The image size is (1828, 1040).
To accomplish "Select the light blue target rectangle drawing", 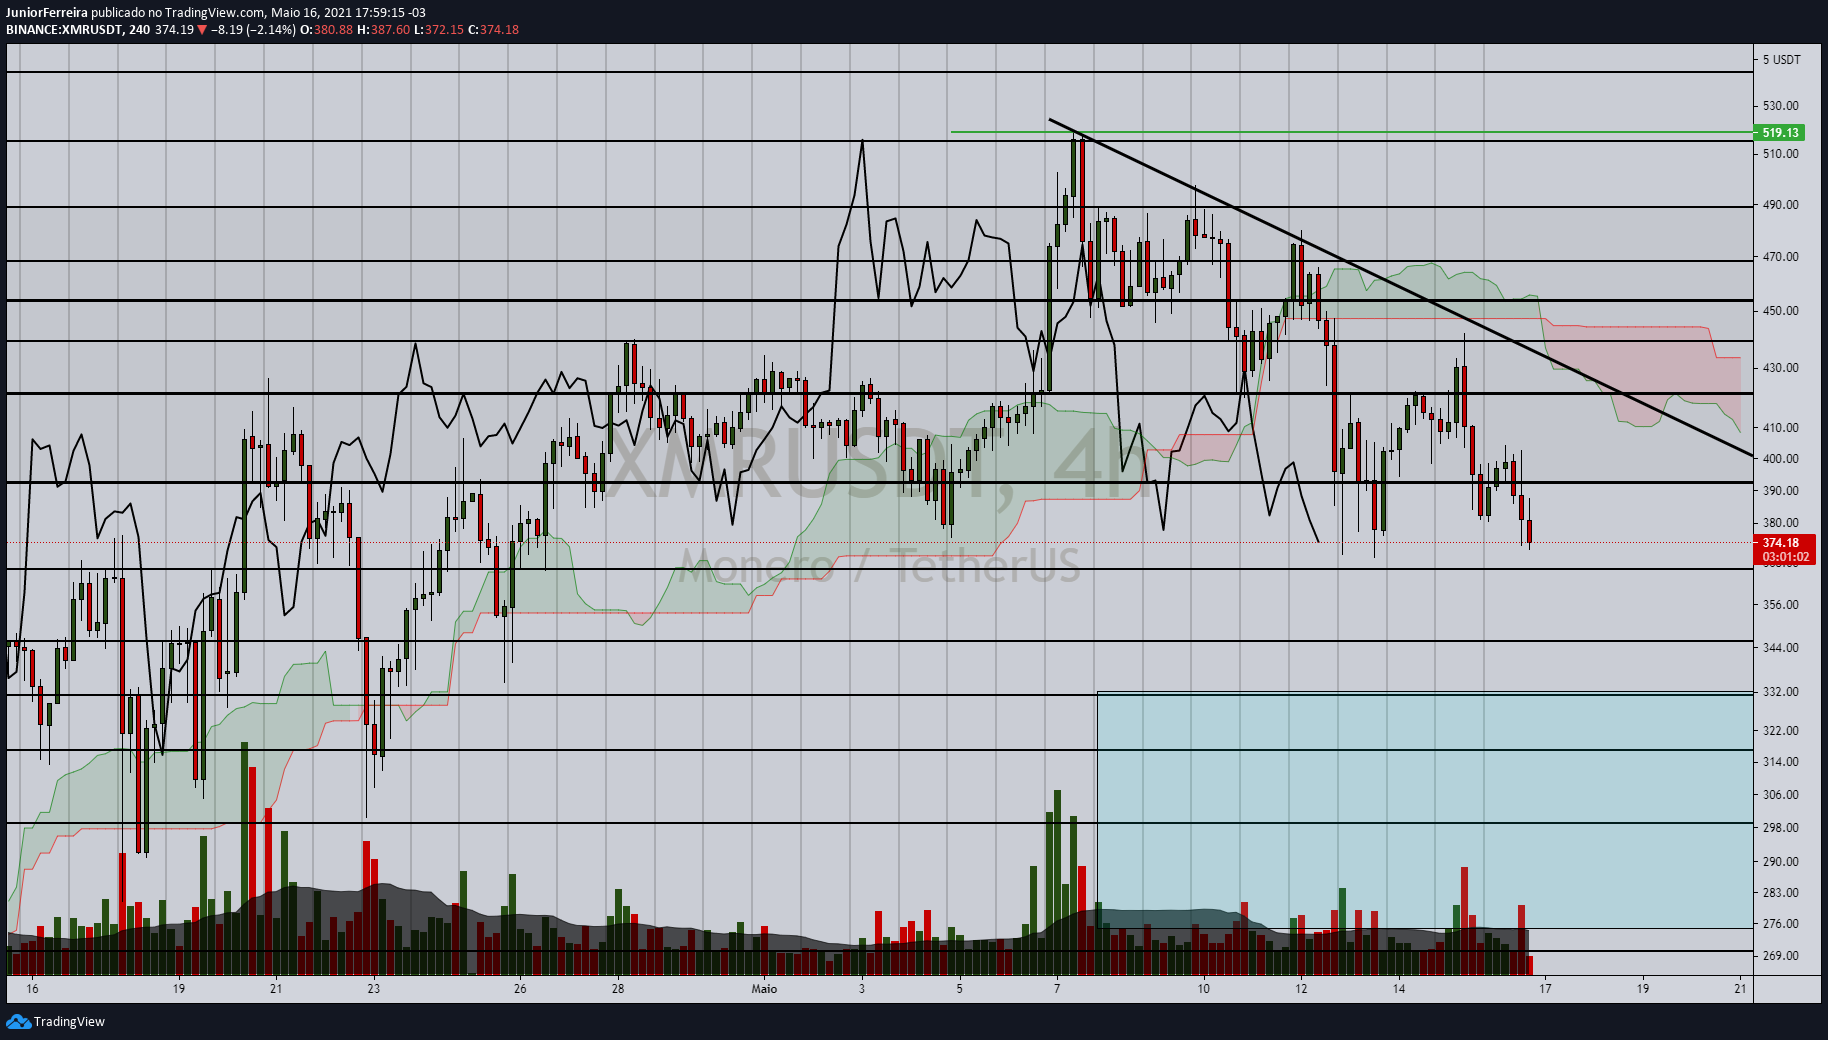I will 1425,810.
